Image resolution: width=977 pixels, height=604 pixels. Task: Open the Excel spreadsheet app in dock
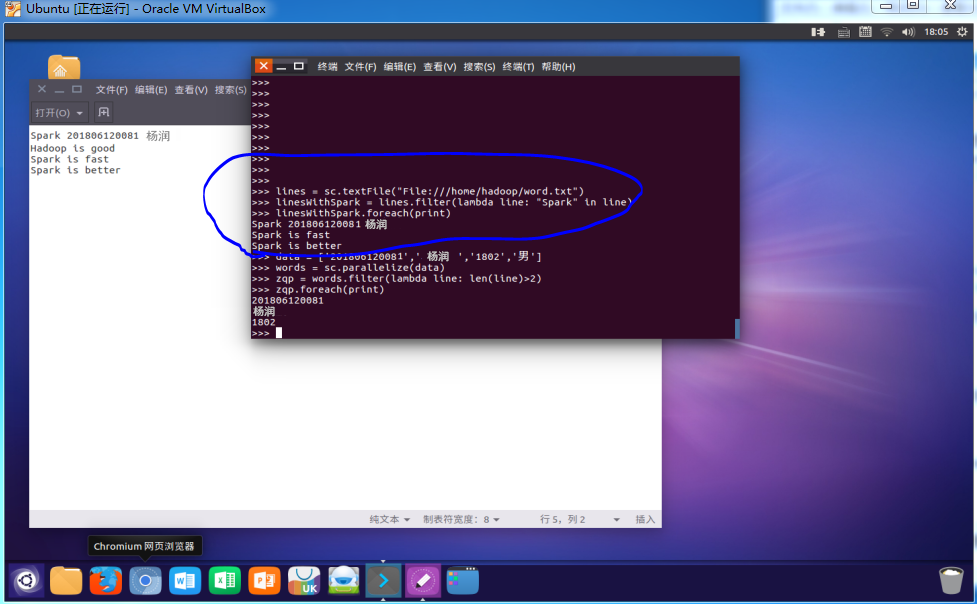pyautogui.click(x=225, y=581)
